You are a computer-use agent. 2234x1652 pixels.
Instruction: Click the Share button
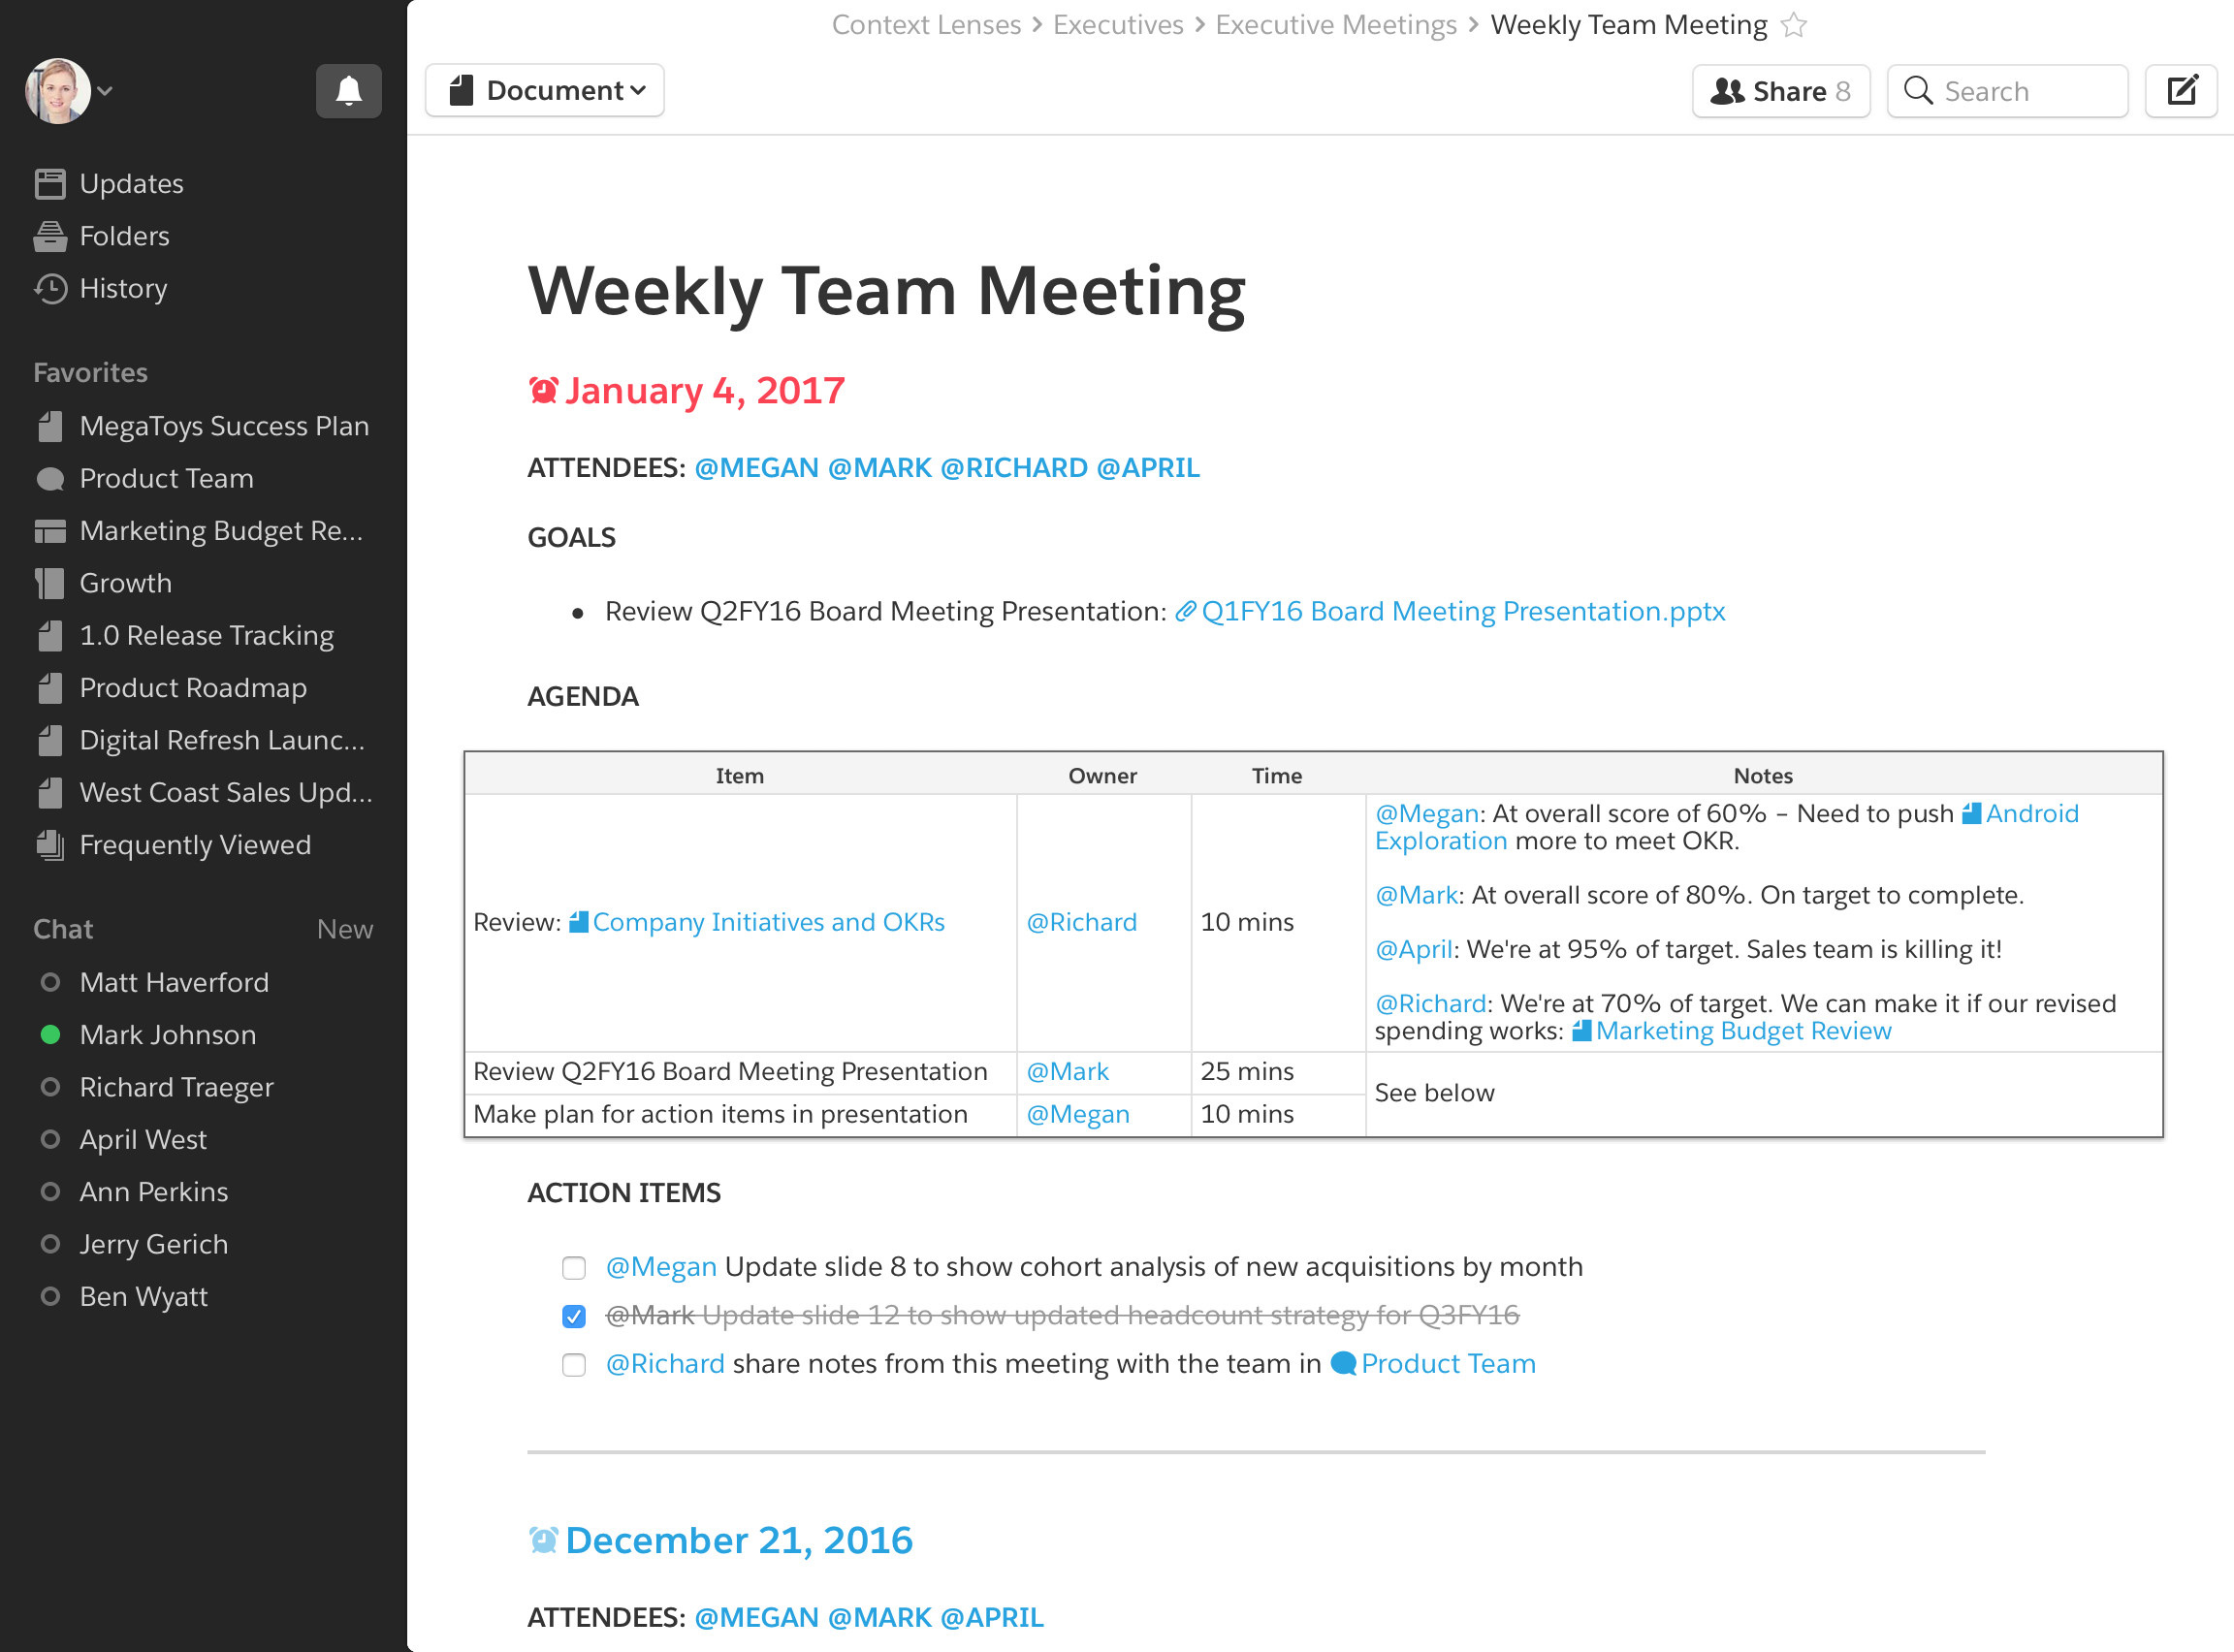[x=1780, y=91]
